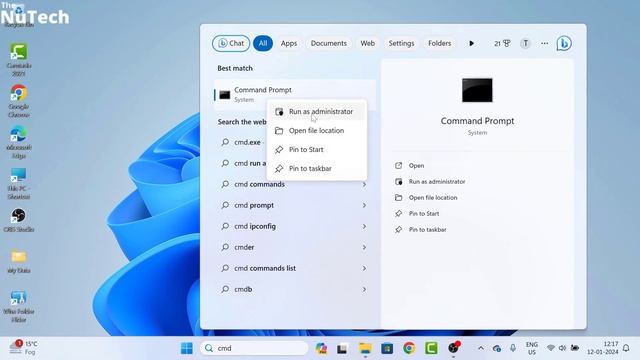Open File Explorer from the taskbar
Viewport: 640px width, 360px height.
click(x=365, y=348)
